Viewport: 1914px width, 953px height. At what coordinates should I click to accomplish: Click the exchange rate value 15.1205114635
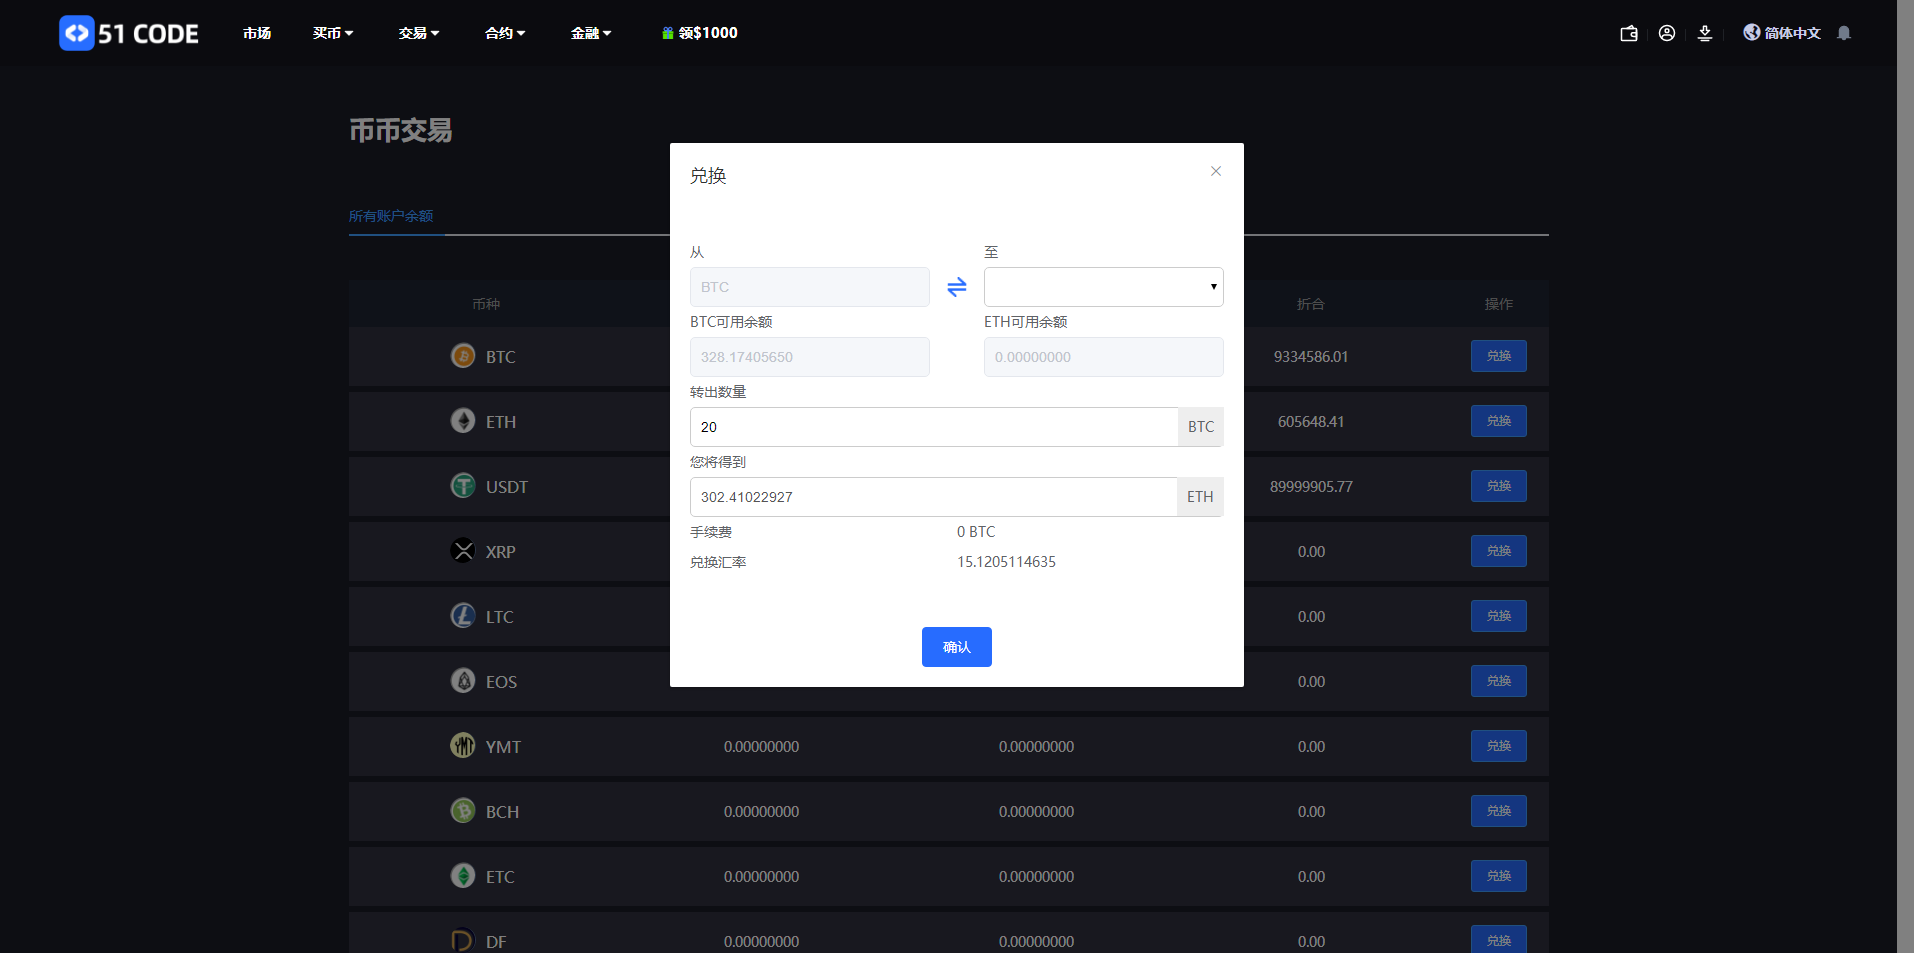1006,562
